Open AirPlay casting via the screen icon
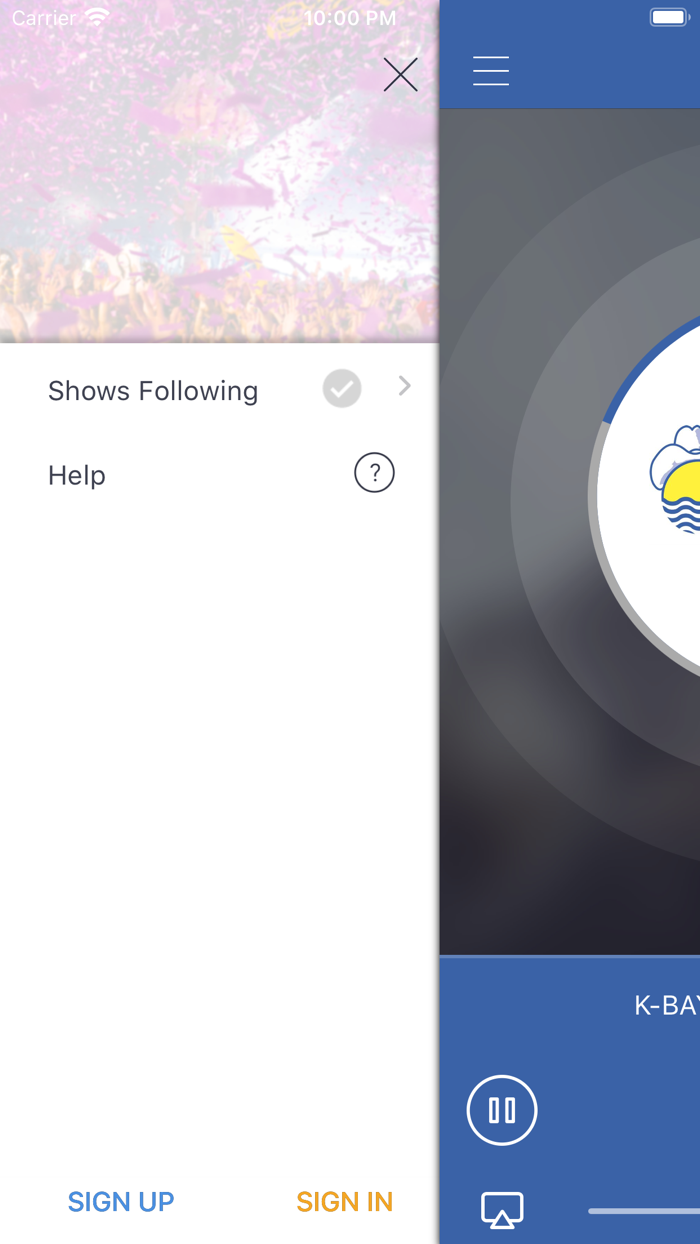The width and height of the screenshot is (700, 1244). 502,1210
